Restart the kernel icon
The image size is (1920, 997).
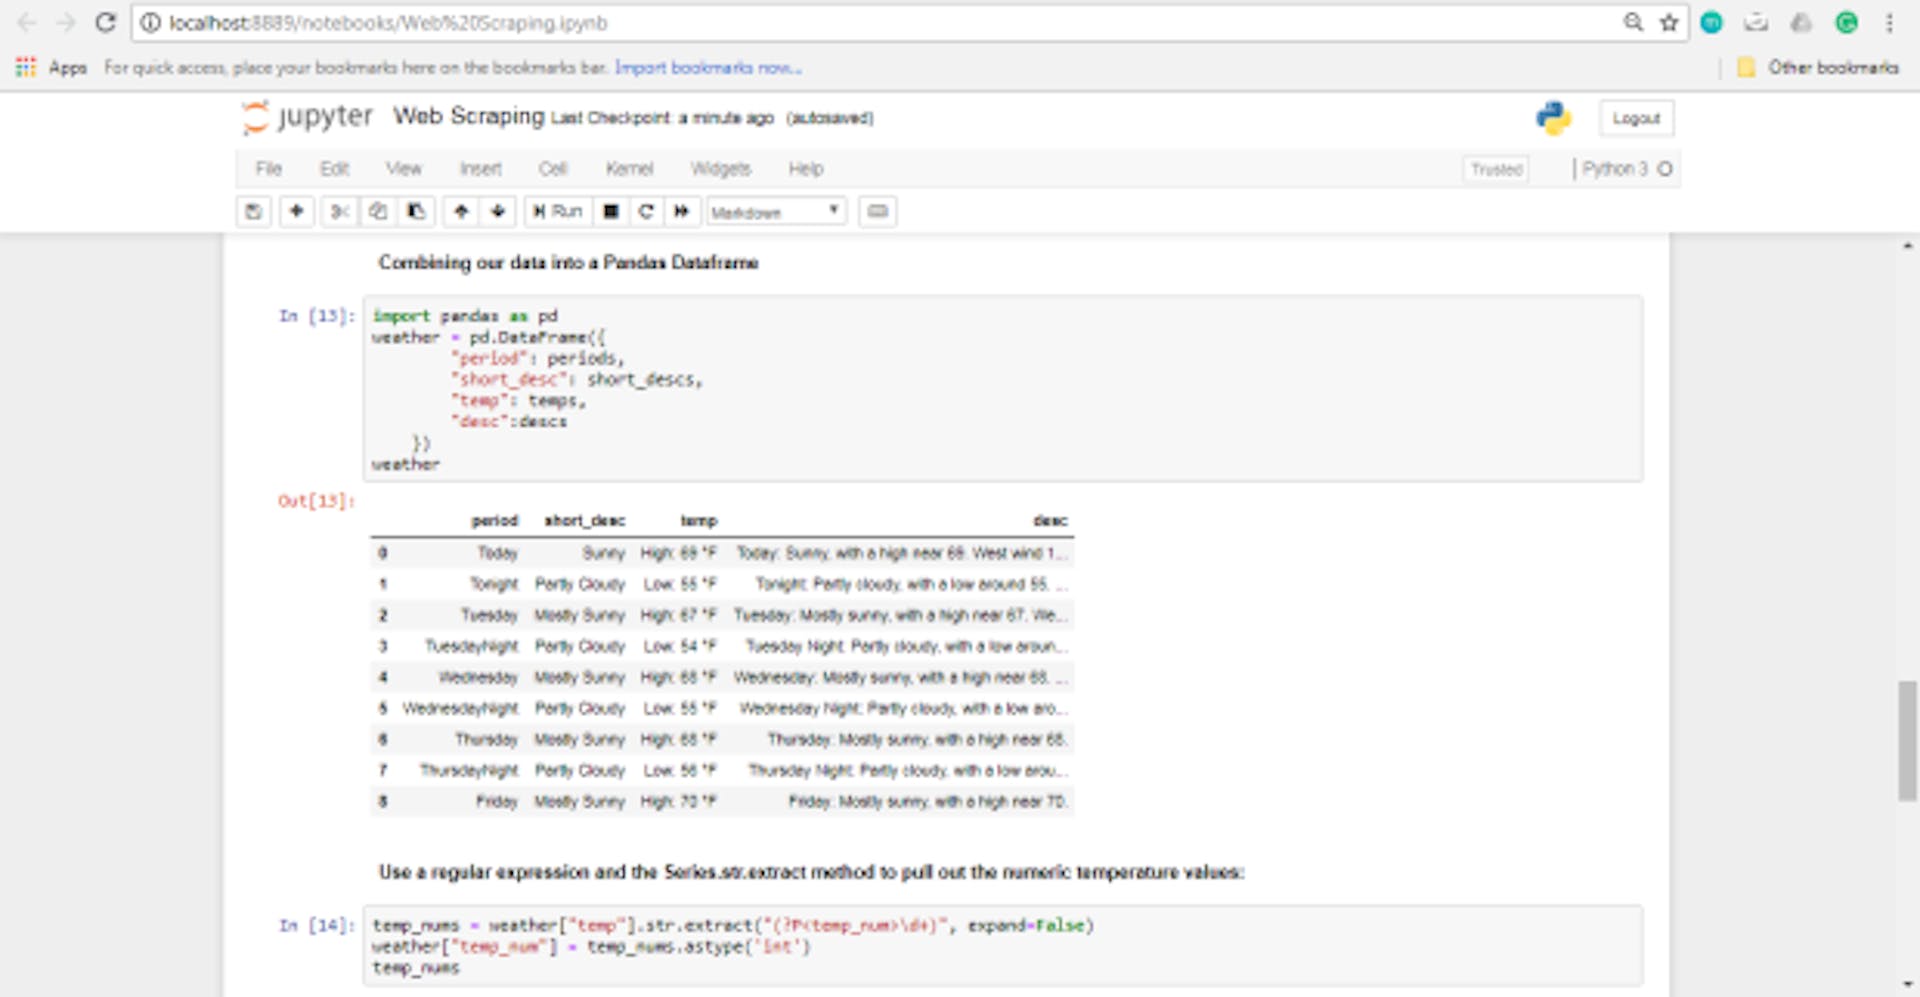[x=646, y=211]
